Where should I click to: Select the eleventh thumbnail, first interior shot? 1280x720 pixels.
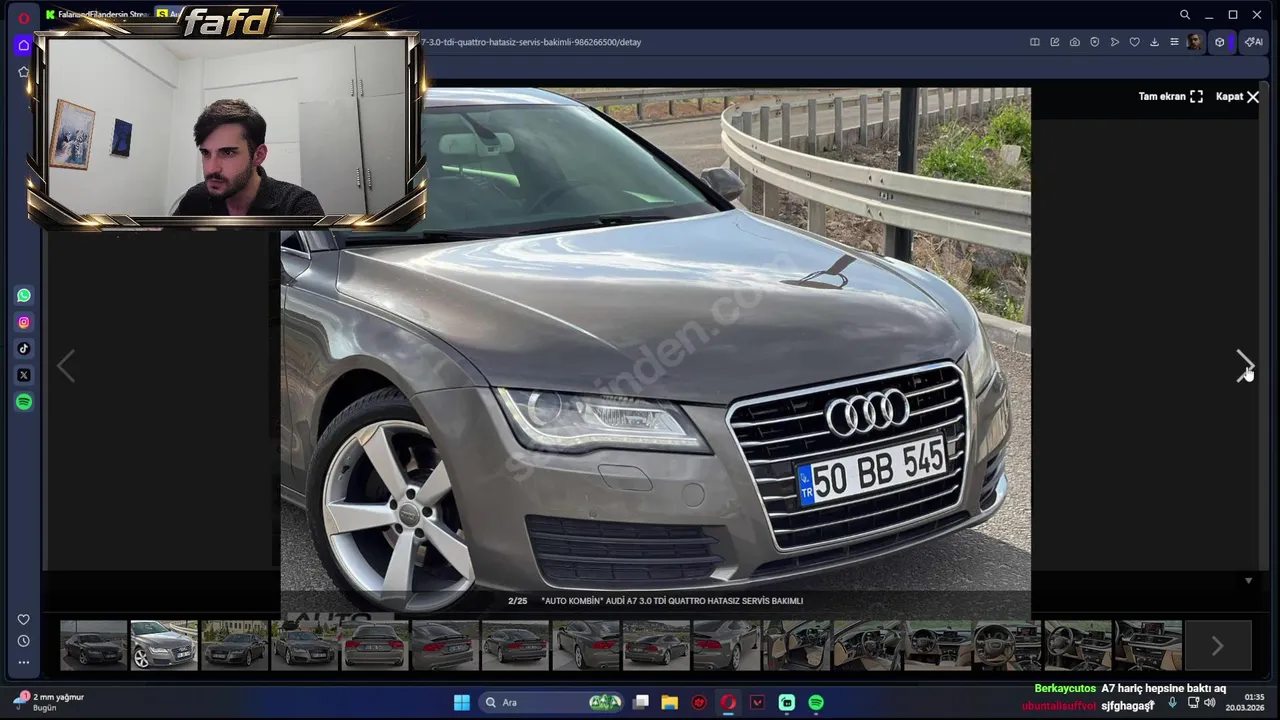pyautogui.click(x=797, y=645)
